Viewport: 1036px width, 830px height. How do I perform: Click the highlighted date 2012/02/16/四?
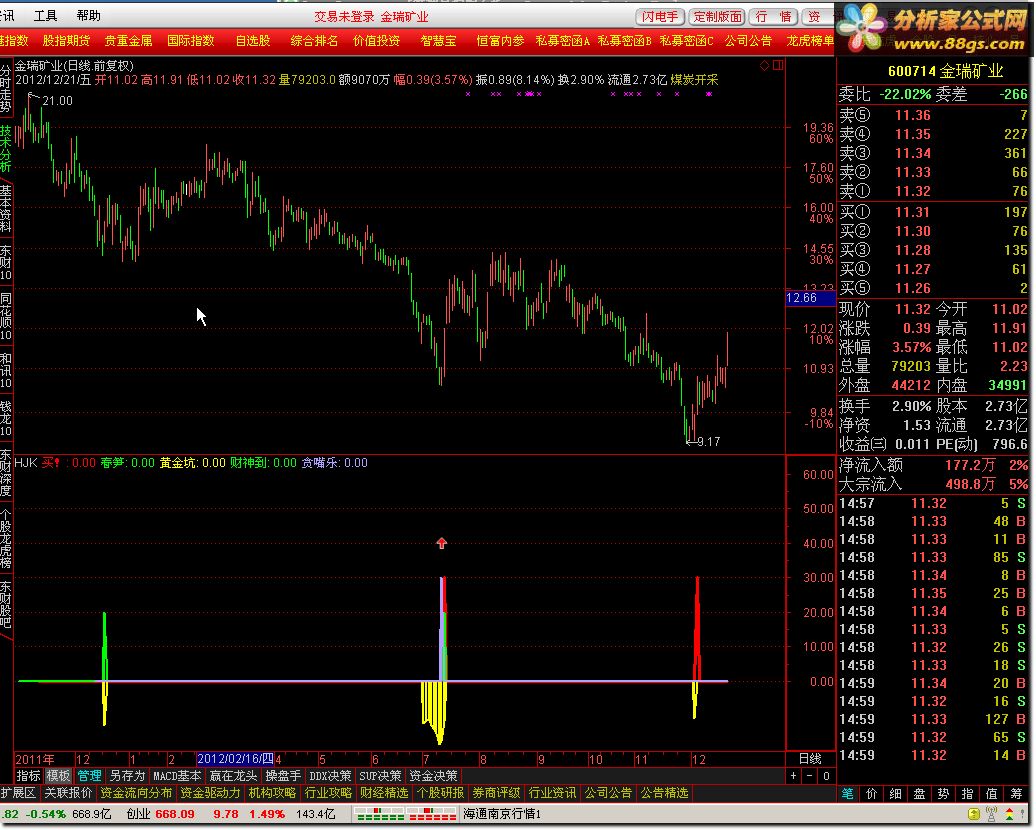pyautogui.click(x=235, y=759)
